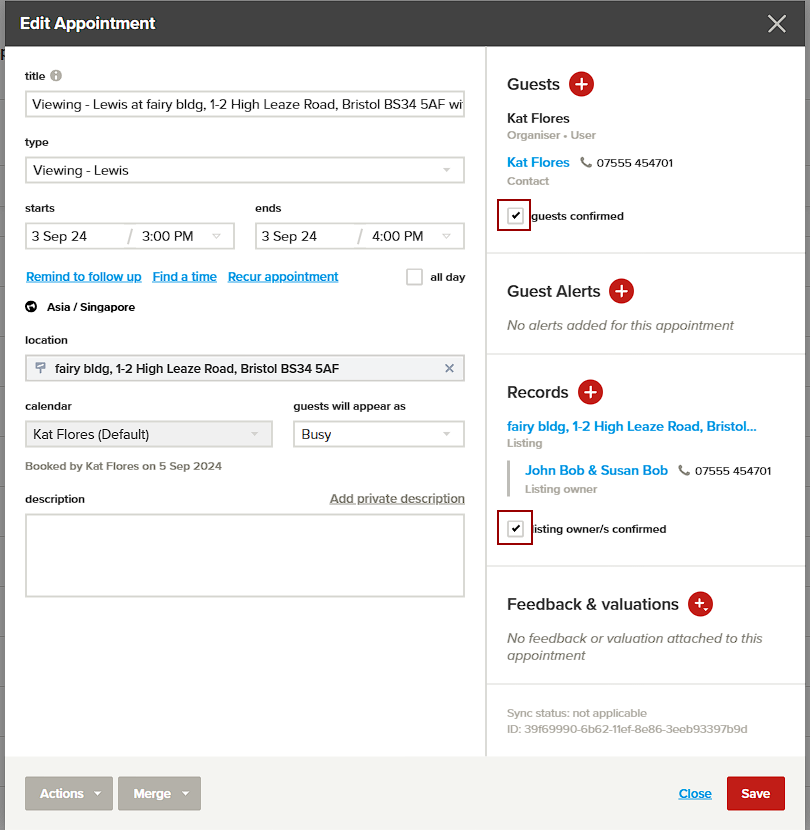Click the plus icon next to Records

point(589,392)
